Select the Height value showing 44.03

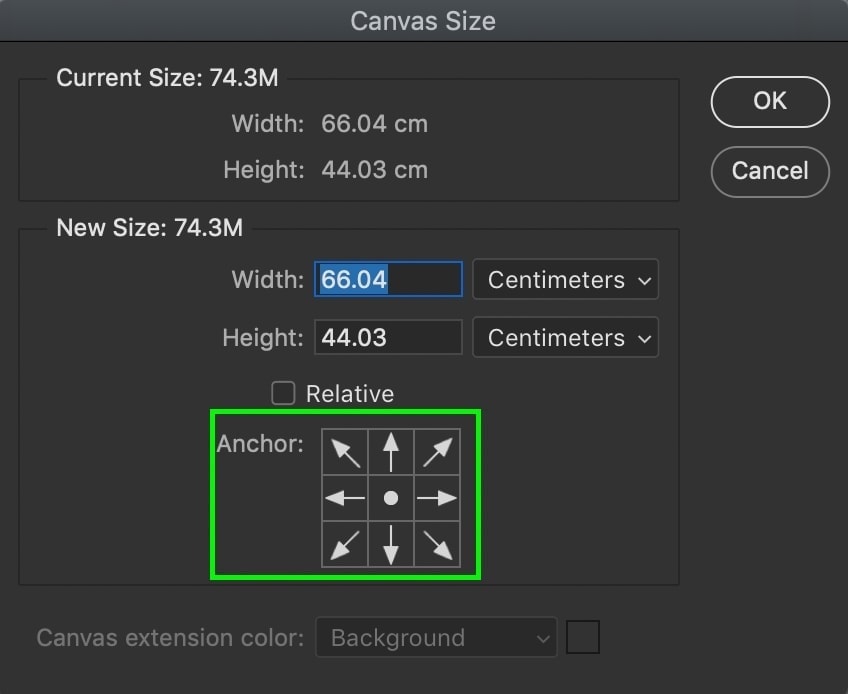click(388, 337)
